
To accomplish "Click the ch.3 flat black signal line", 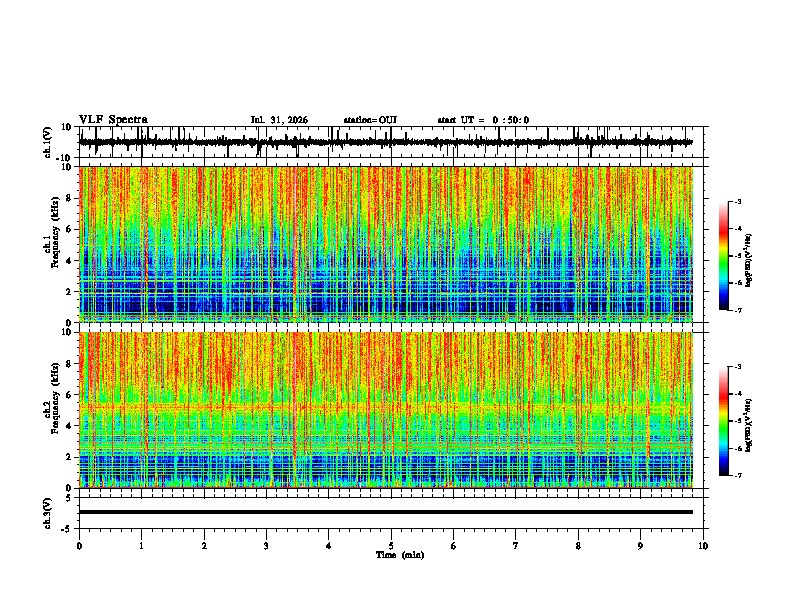I will click(x=385, y=512).
